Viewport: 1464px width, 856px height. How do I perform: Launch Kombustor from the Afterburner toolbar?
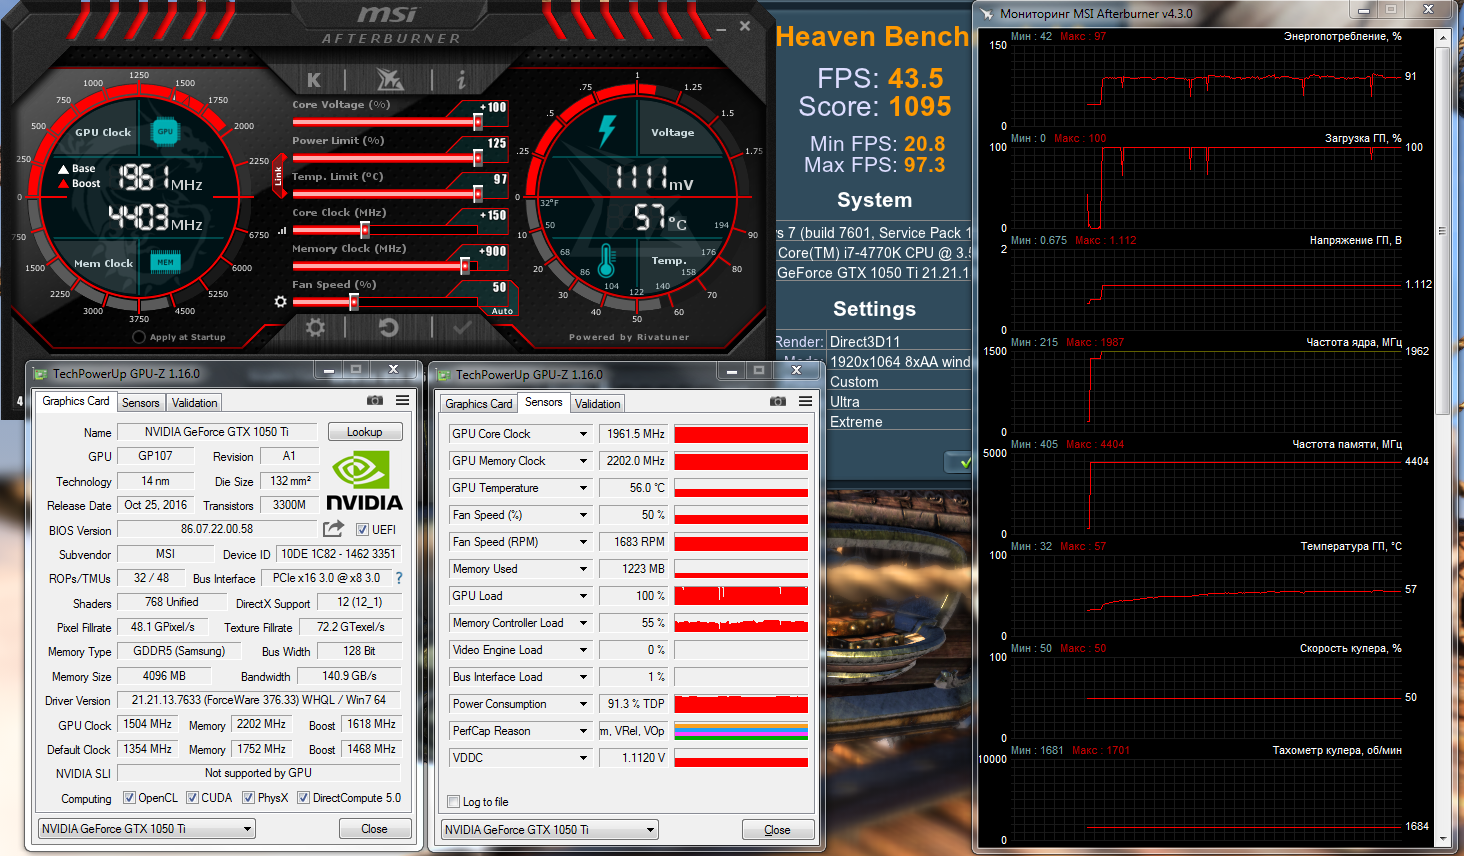389,79
